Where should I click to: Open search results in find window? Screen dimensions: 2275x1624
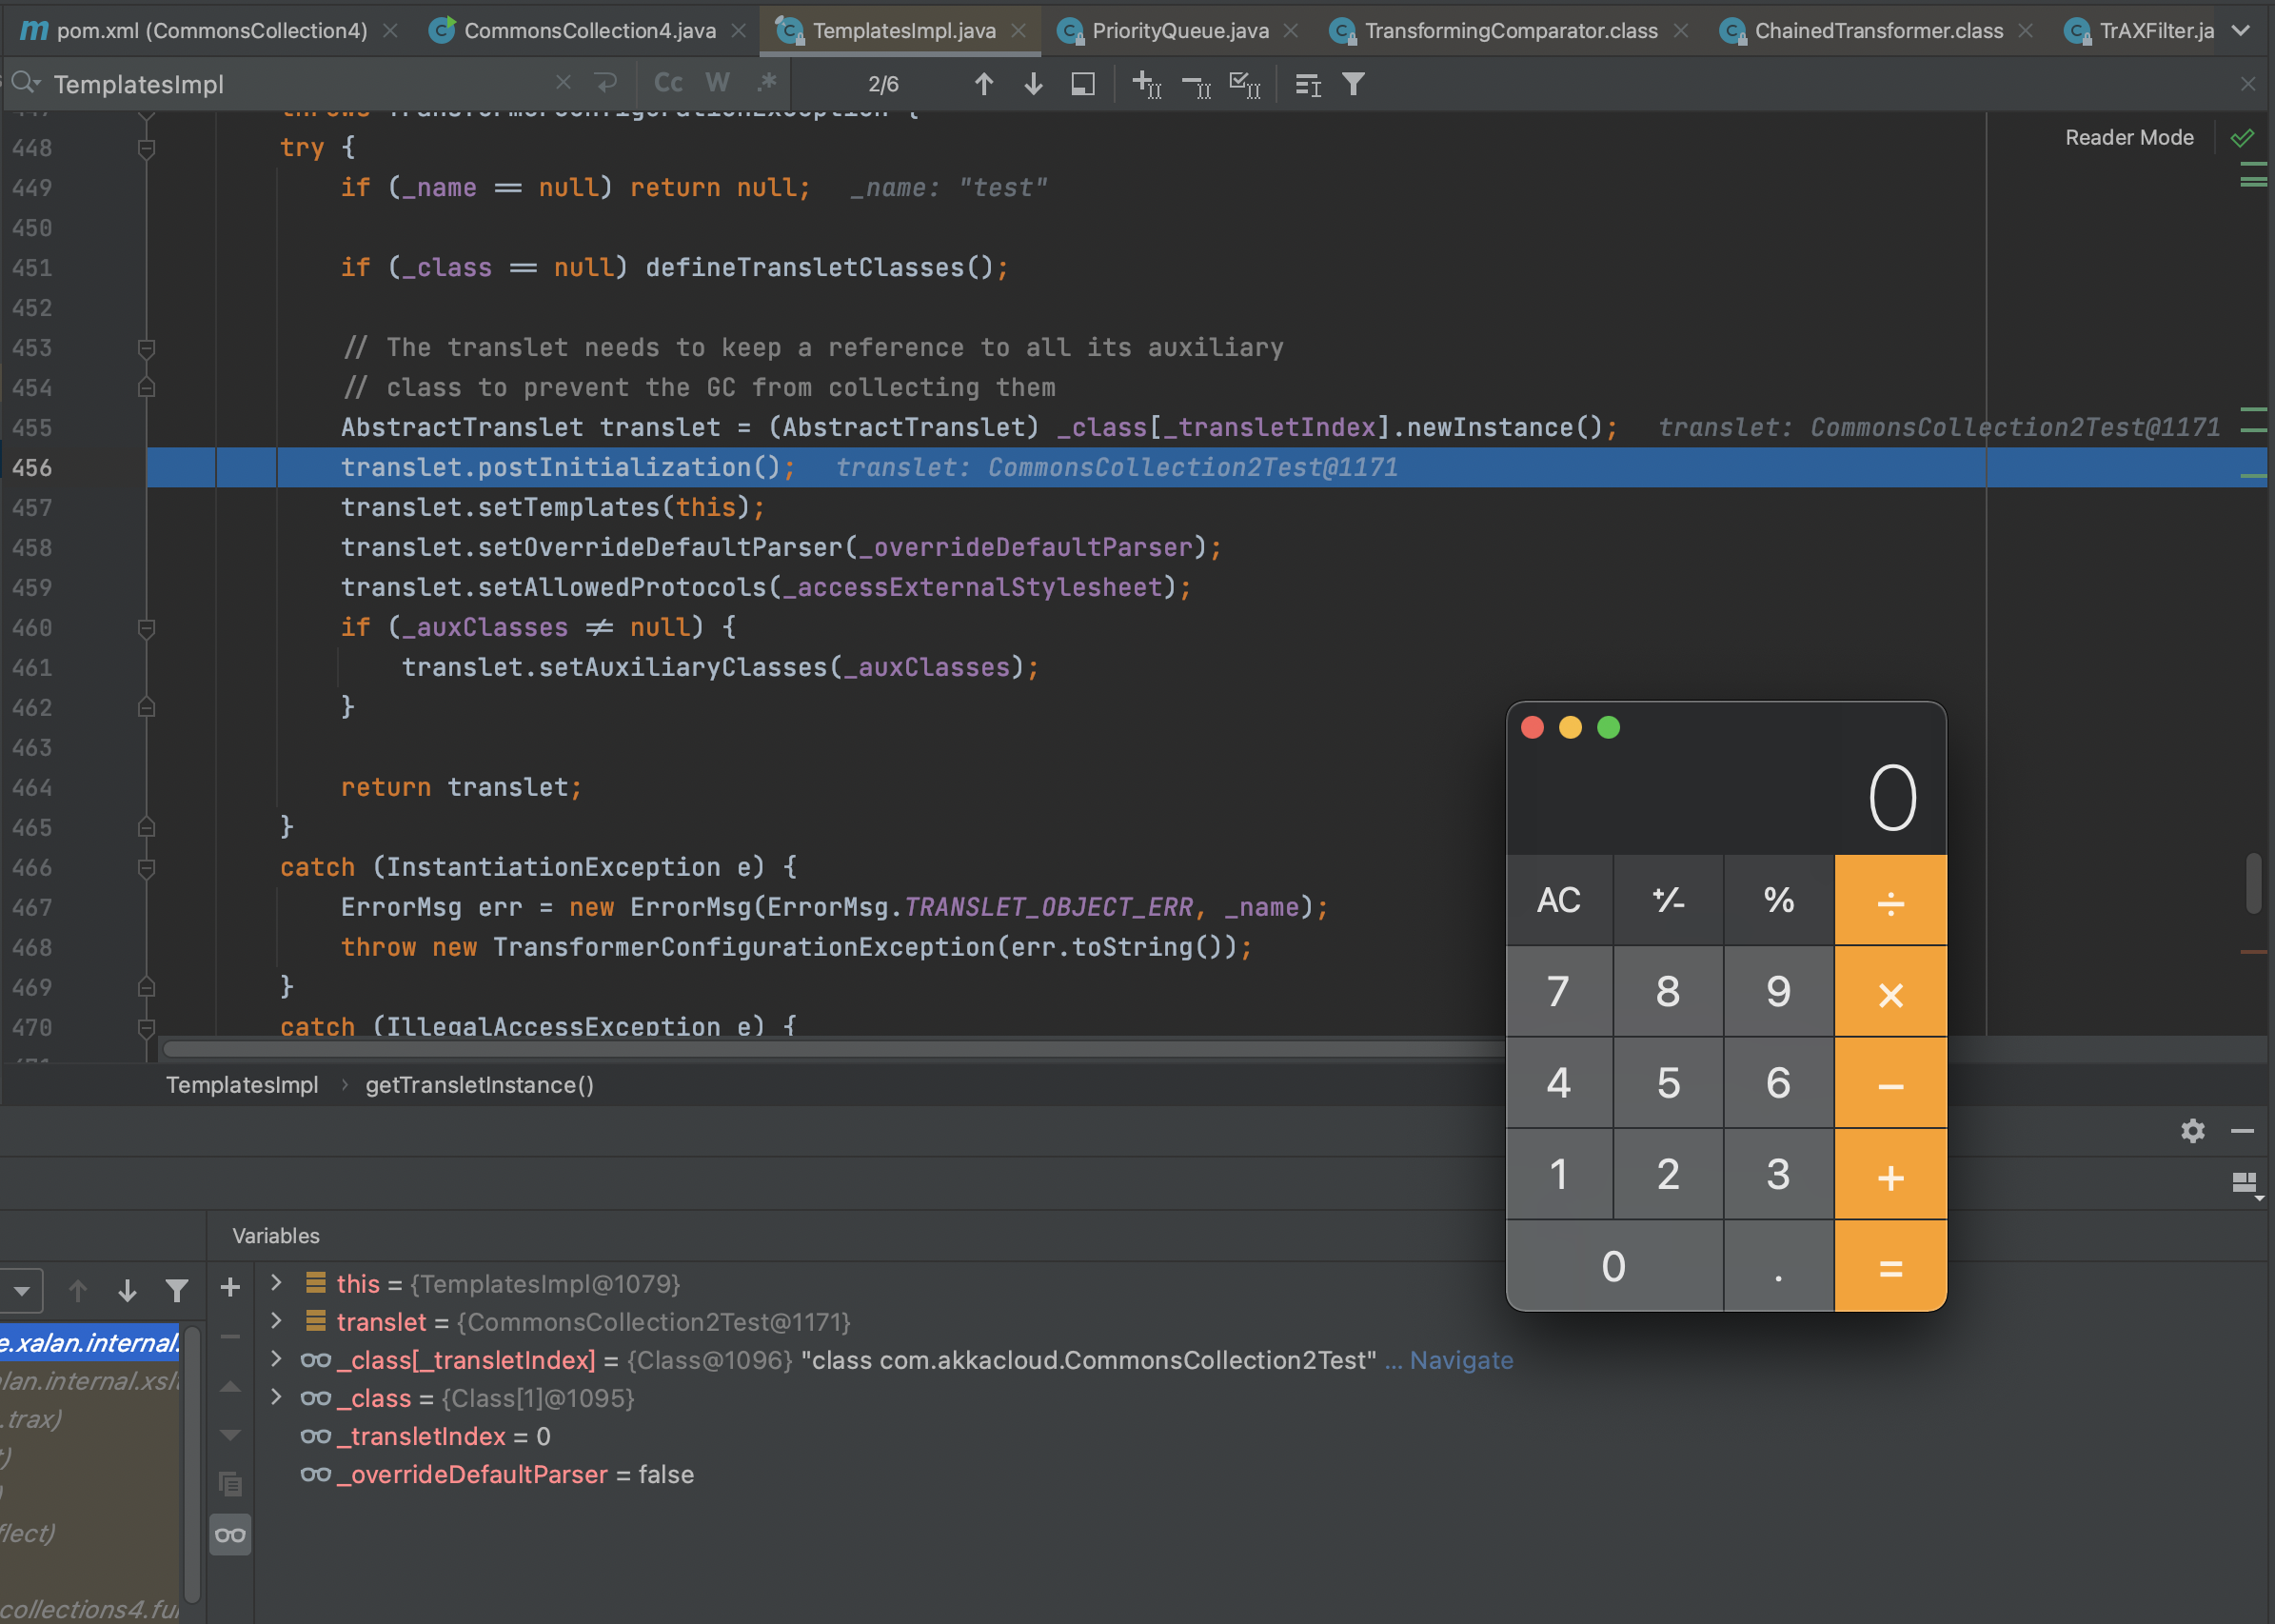tap(1308, 84)
